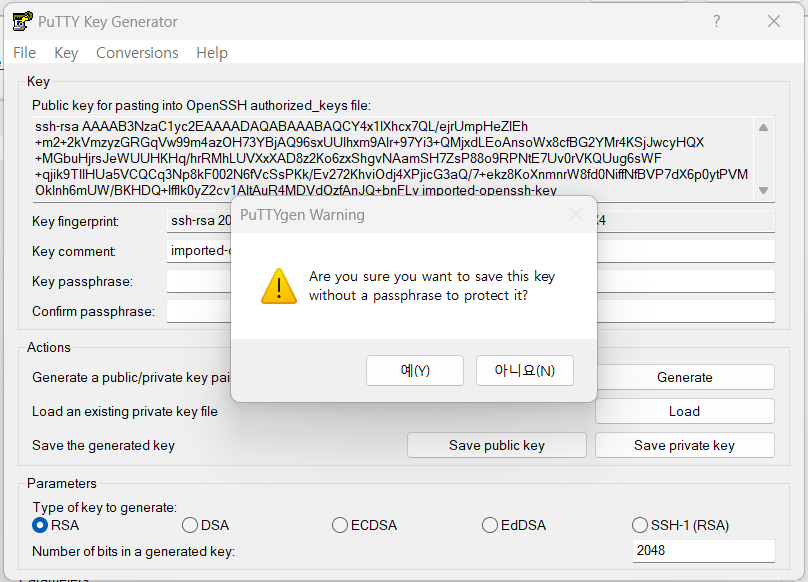The height and width of the screenshot is (582, 808).
Task: Select the RSA key type
Action: (56, 525)
